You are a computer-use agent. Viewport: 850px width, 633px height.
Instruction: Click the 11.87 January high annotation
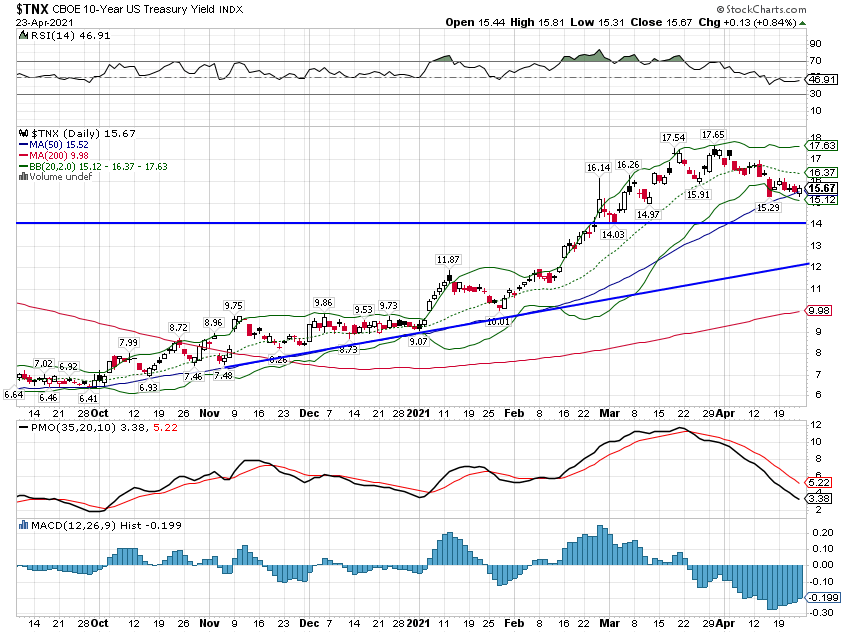(x=448, y=260)
